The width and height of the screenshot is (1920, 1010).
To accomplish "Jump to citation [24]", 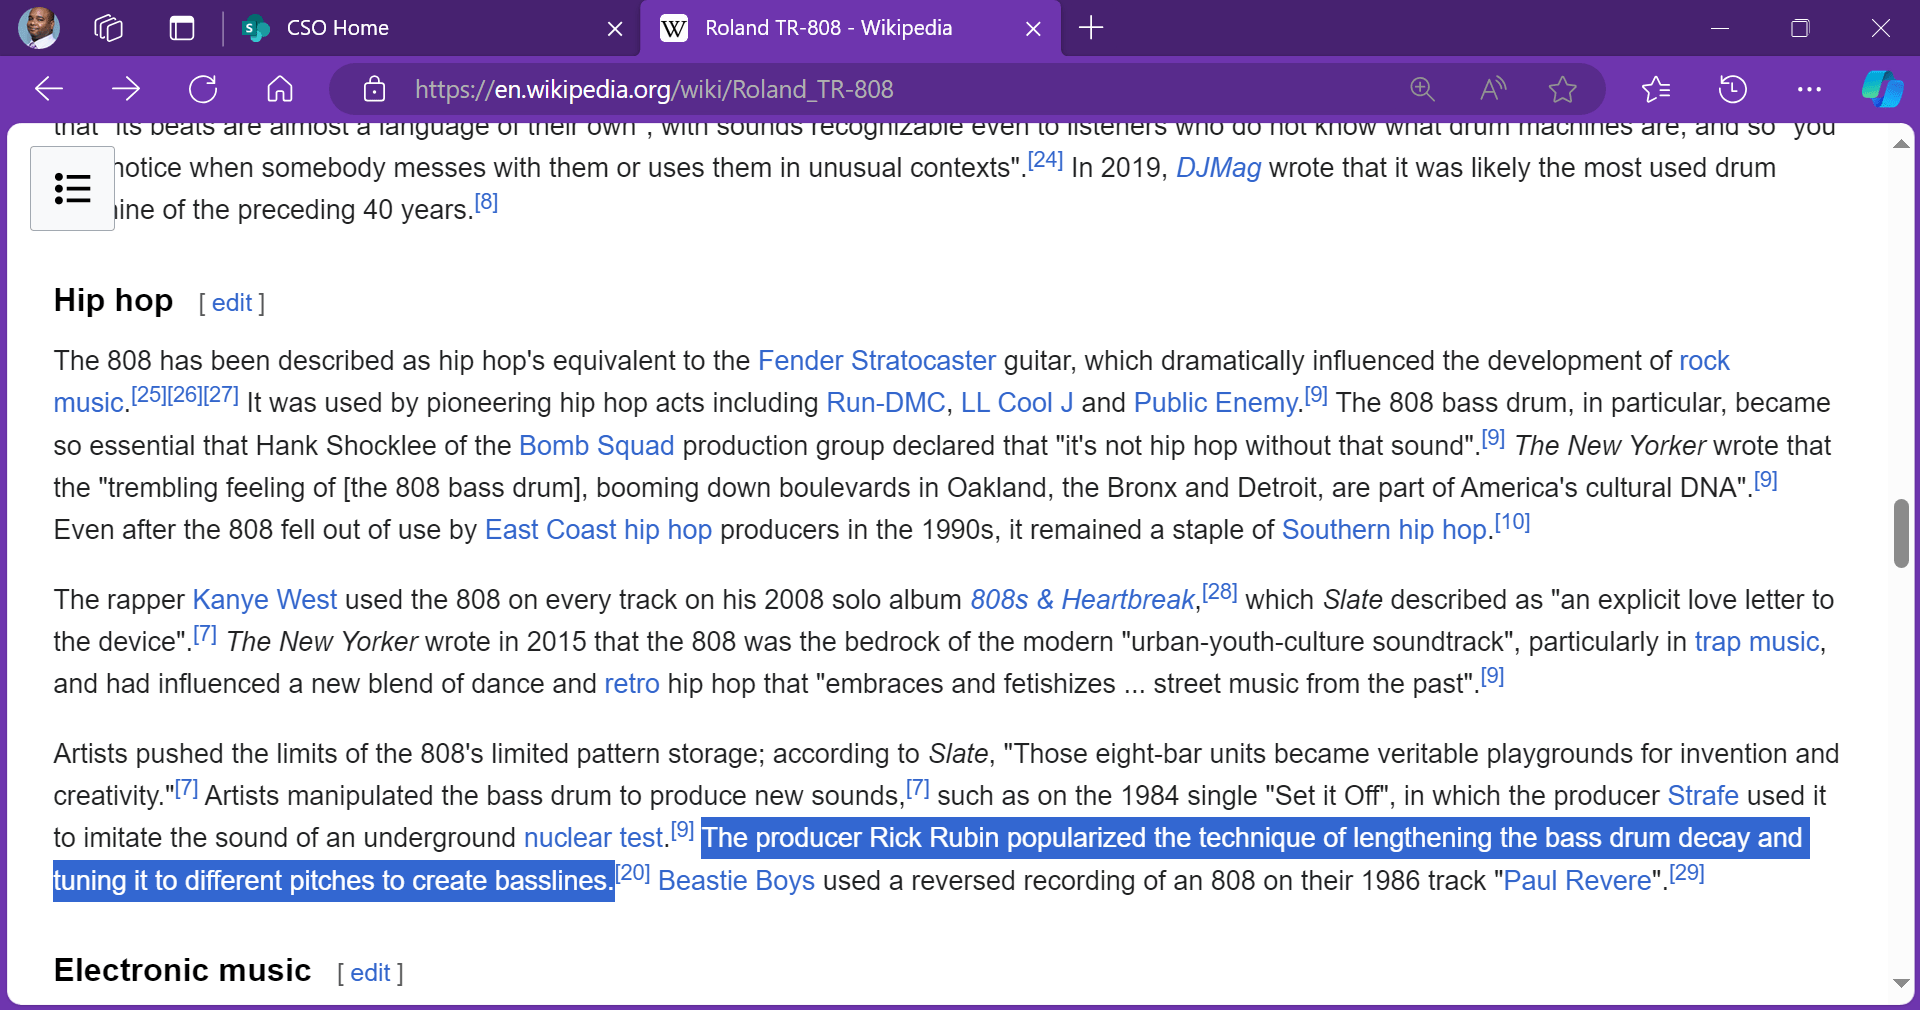I will pyautogui.click(x=1045, y=160).
